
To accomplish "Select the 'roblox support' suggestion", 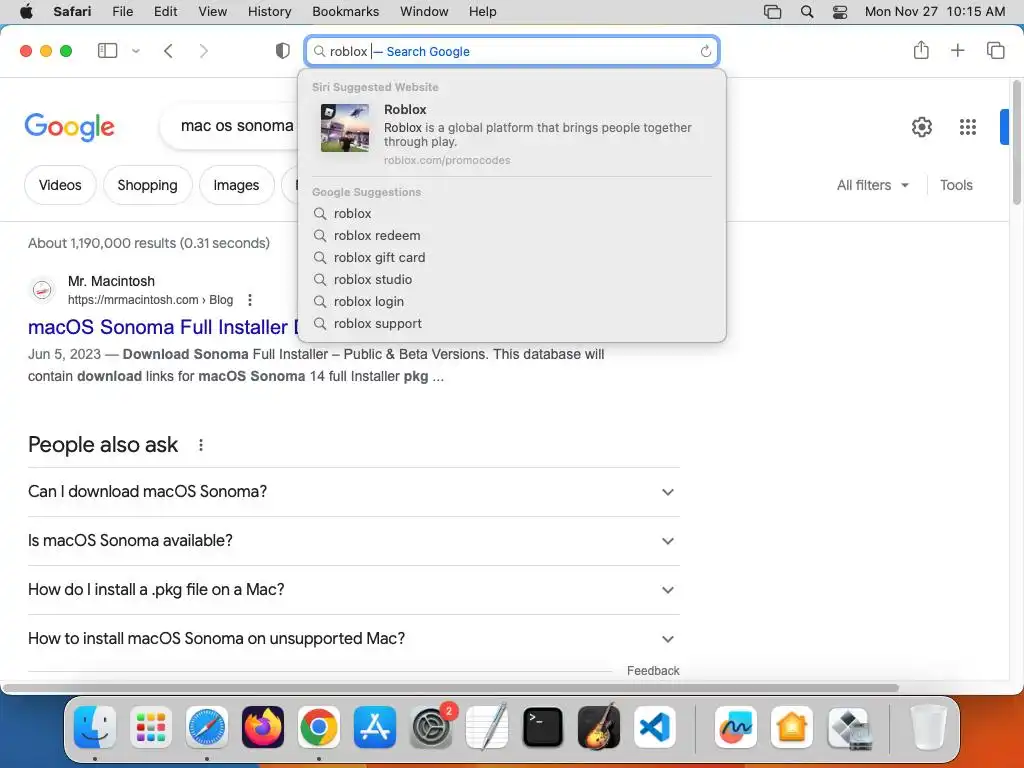I will coord(512,324).
